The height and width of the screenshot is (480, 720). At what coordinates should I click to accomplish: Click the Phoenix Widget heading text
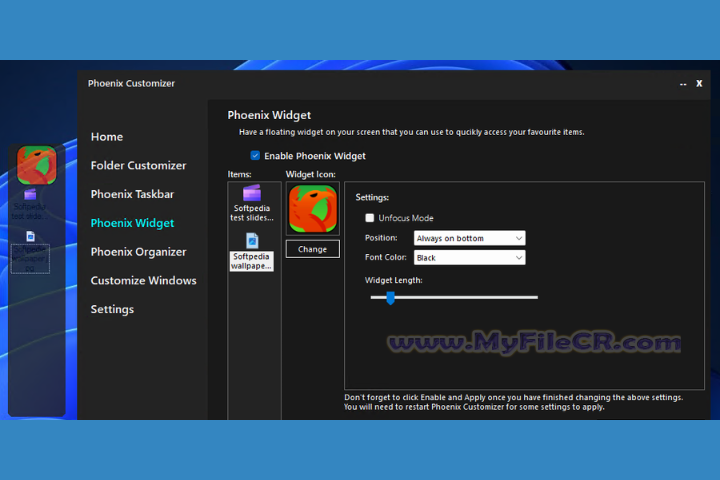tap(269, 115)
